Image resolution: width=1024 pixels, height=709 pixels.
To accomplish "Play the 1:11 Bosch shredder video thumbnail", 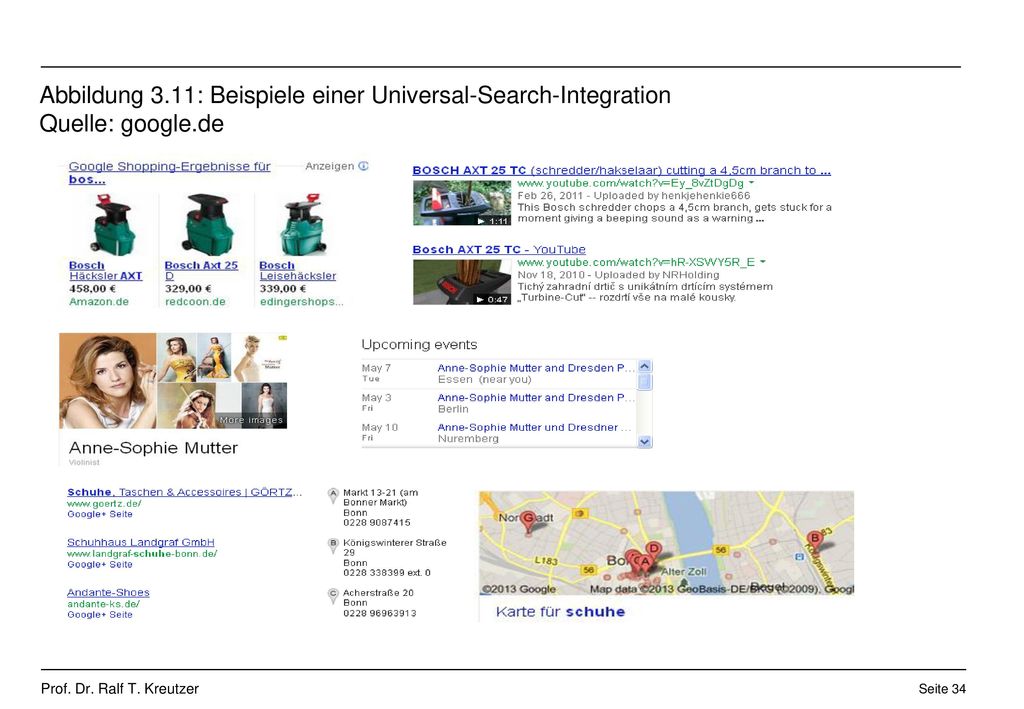I will pyautogui.click(x=462, y=203).
